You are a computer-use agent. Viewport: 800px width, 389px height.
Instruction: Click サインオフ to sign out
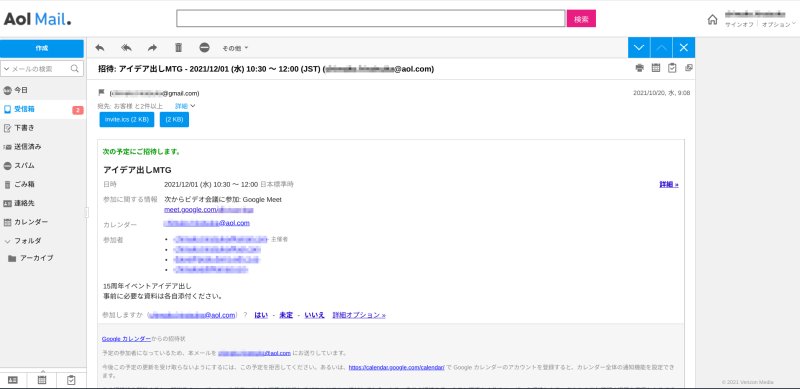click(739, 24)
